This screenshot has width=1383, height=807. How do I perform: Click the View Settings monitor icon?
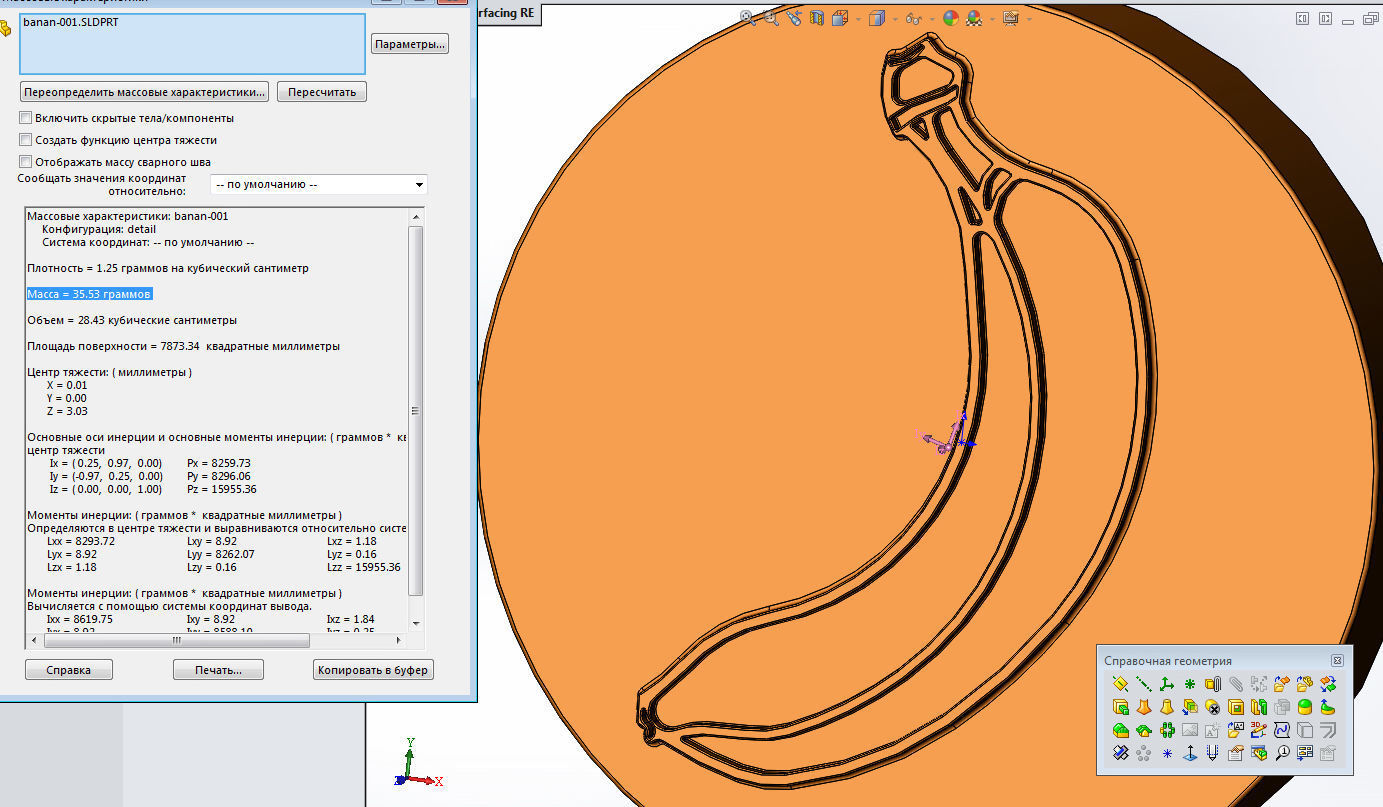tap(1010, 18)
